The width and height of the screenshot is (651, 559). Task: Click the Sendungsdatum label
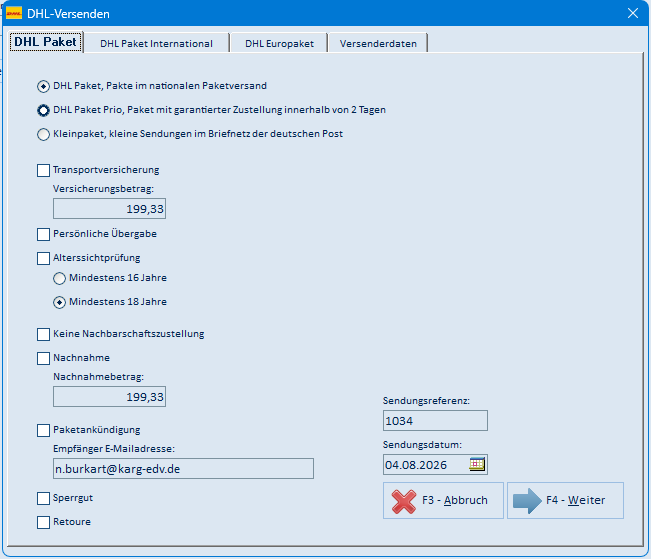point(422,444)
